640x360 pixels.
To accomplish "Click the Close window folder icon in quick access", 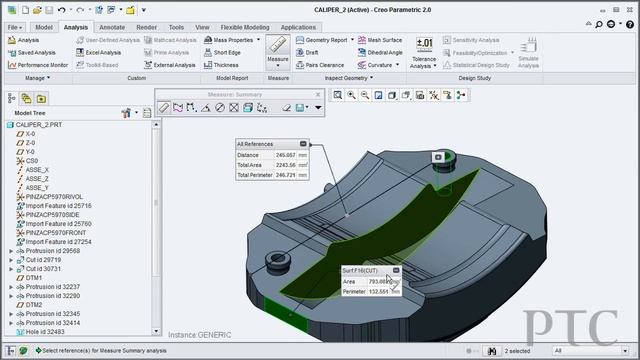I will point(131,10).
